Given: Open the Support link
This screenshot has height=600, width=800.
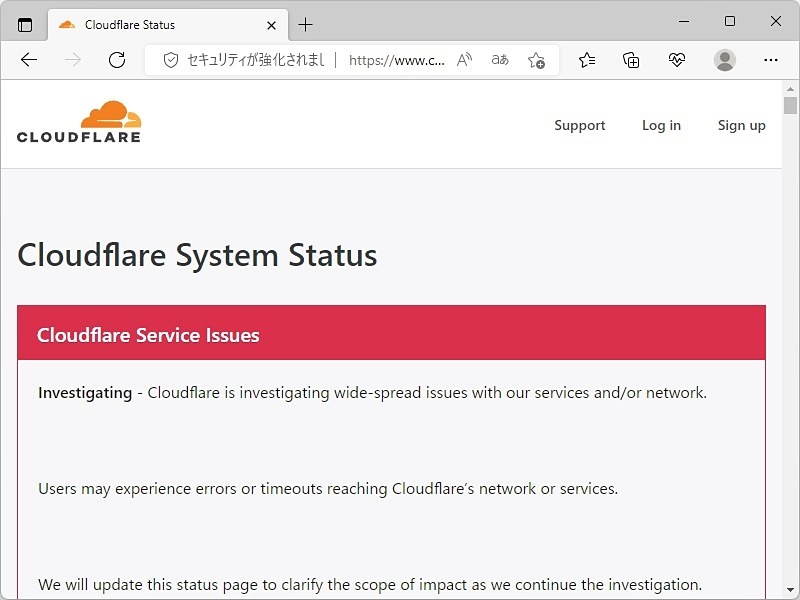Looking at the screenshot, I should point(580,126).
